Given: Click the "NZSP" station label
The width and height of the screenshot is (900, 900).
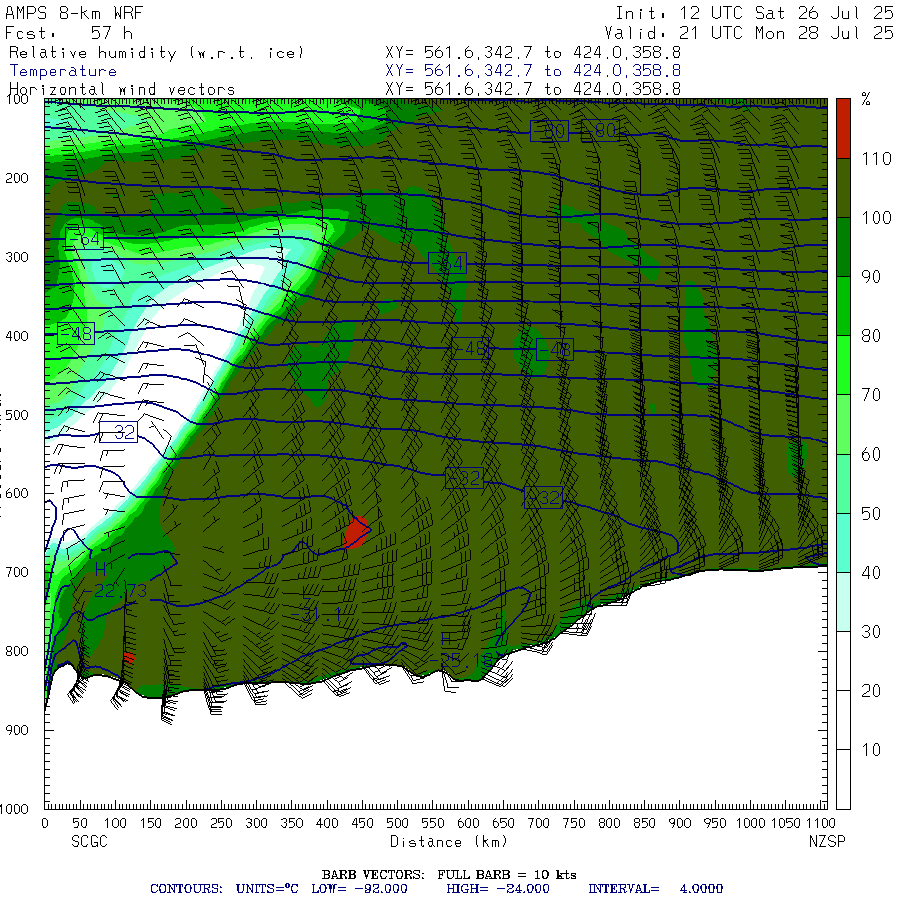Looking at the screenshot, I should tap(827, 841).
